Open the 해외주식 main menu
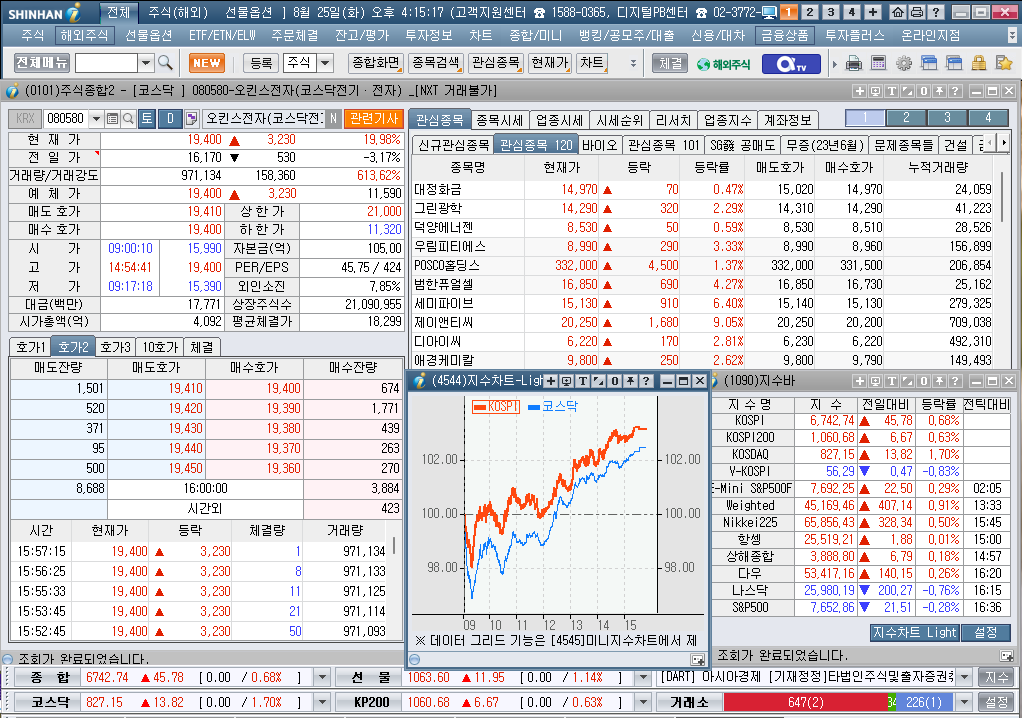The width and height of the screenshot is (1022, 718). tap(84, 35)
